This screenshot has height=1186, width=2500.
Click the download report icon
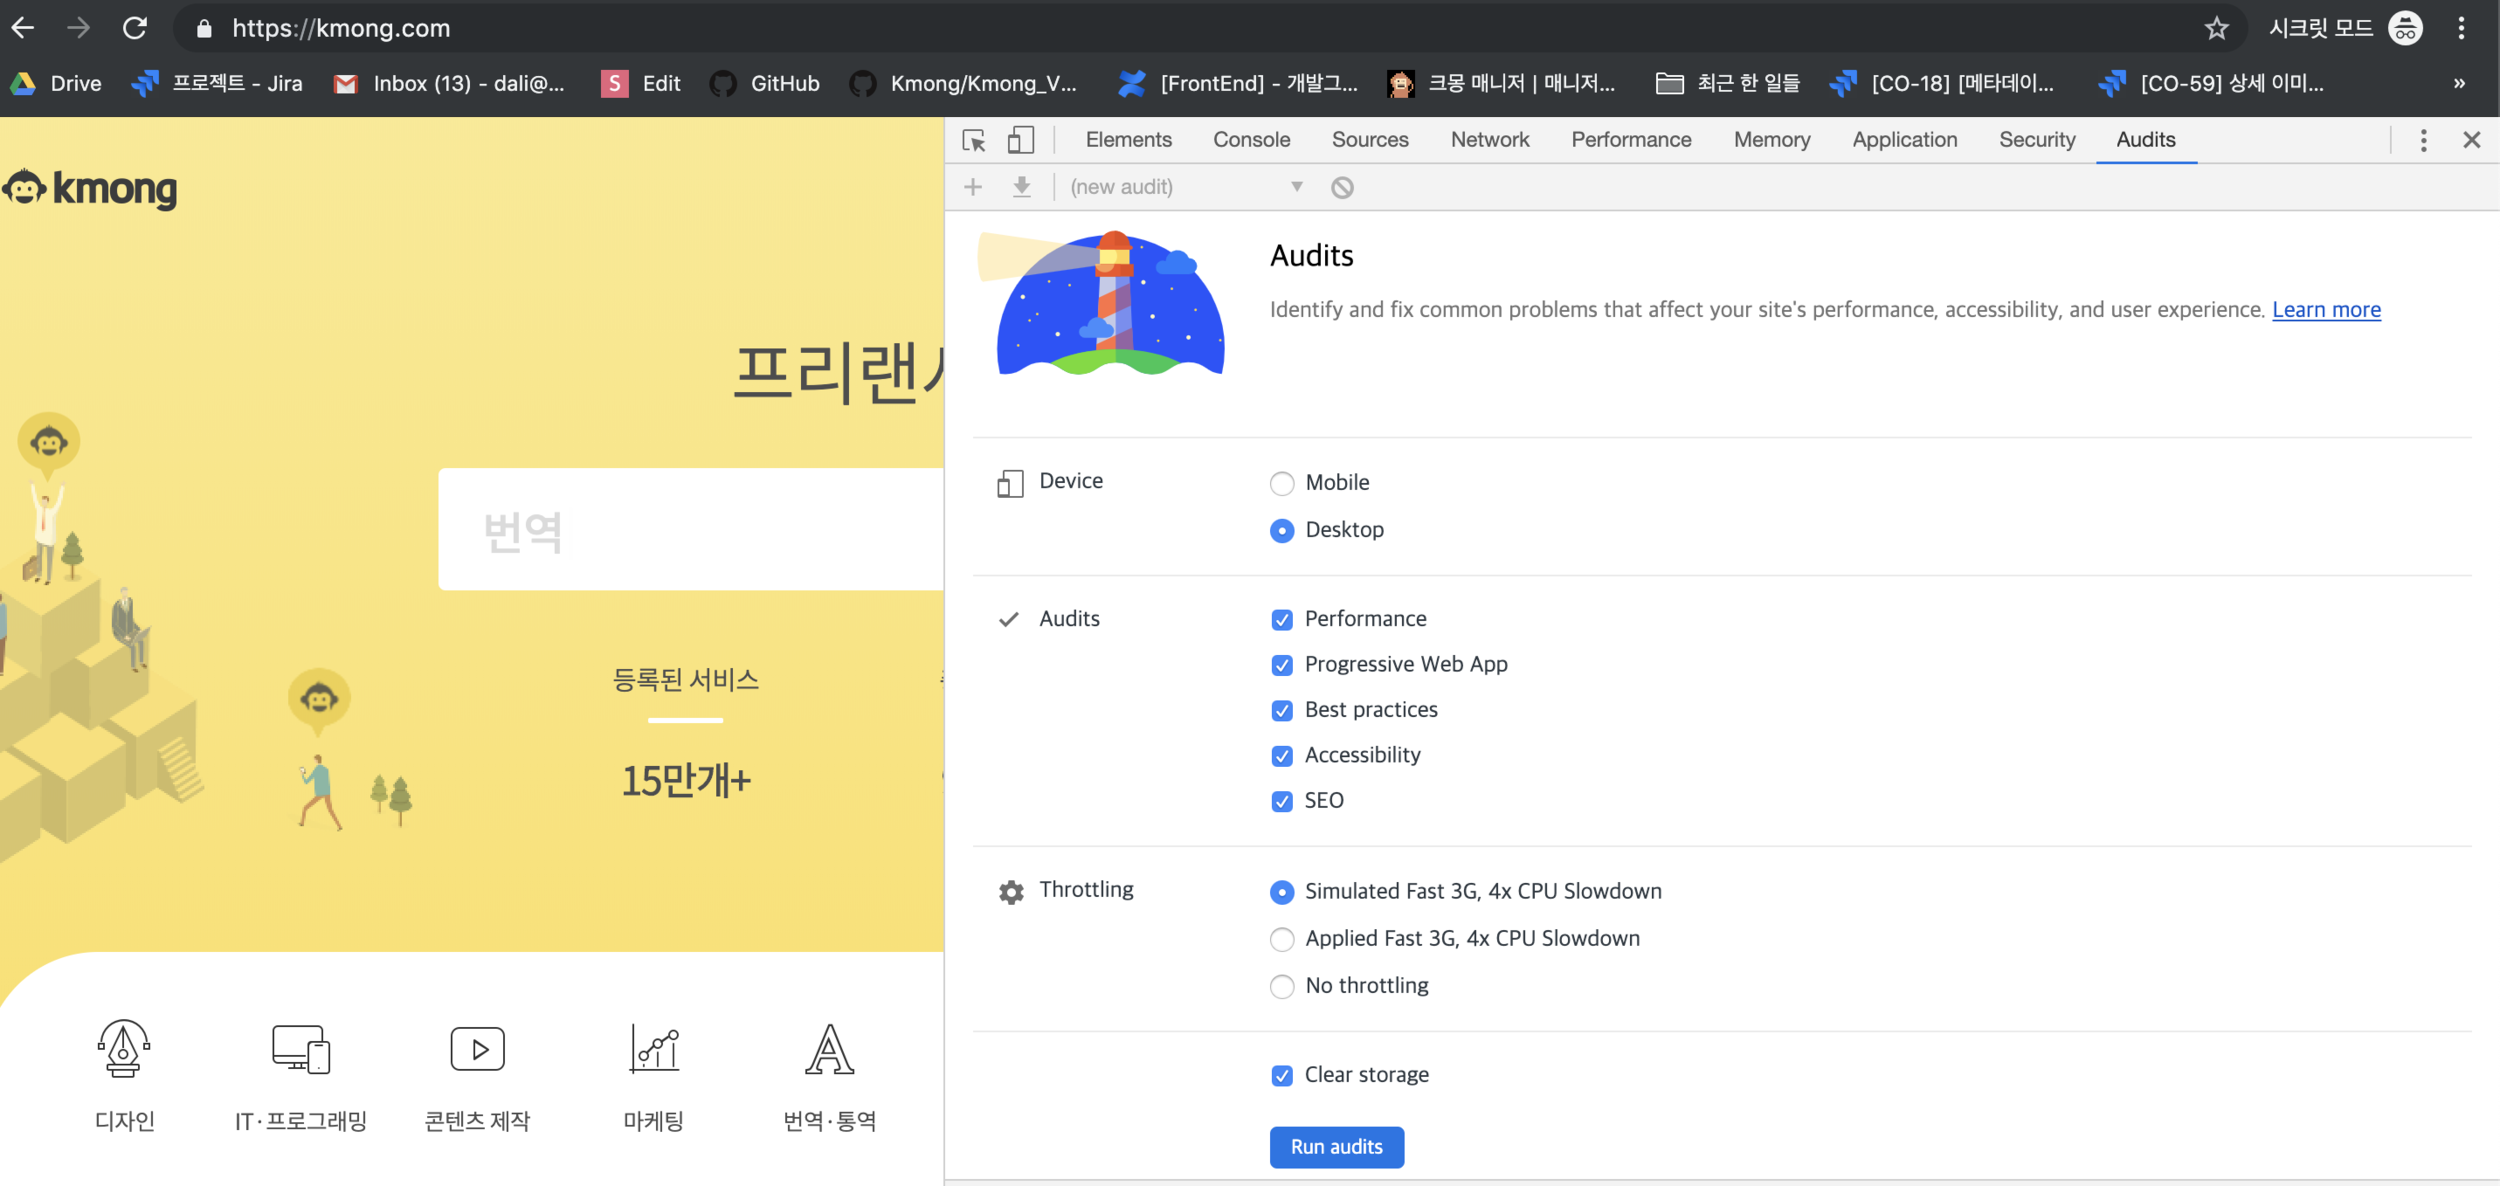point(1021,187)
